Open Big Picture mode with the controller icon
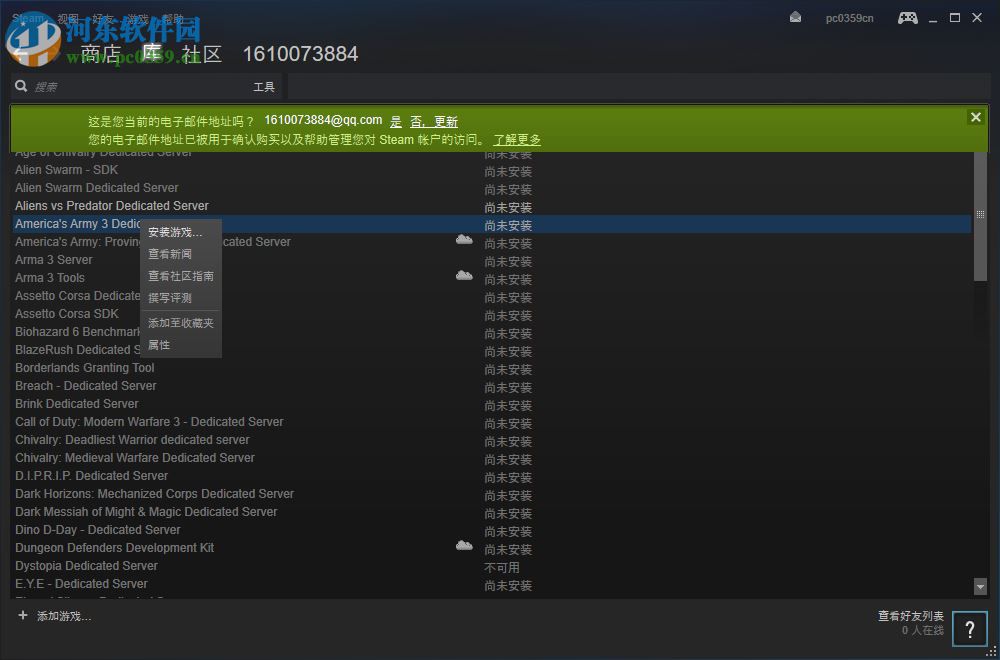This screenshot has height=660, width=1000. tap(908, 17)
